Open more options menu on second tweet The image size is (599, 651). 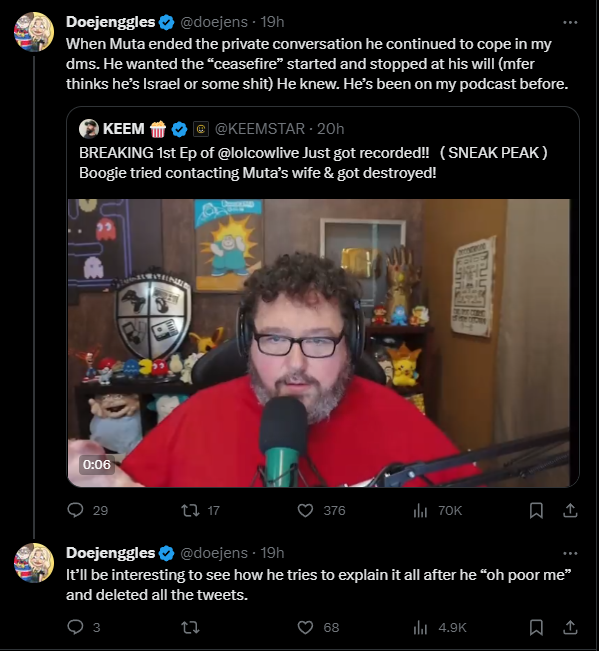[x=570, y=553]
